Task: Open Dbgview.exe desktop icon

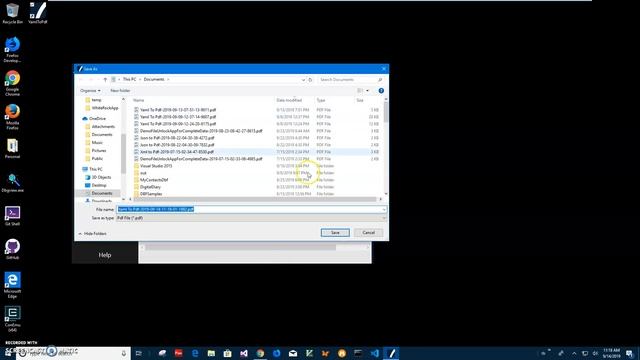Action: click(x=12, y=182)
